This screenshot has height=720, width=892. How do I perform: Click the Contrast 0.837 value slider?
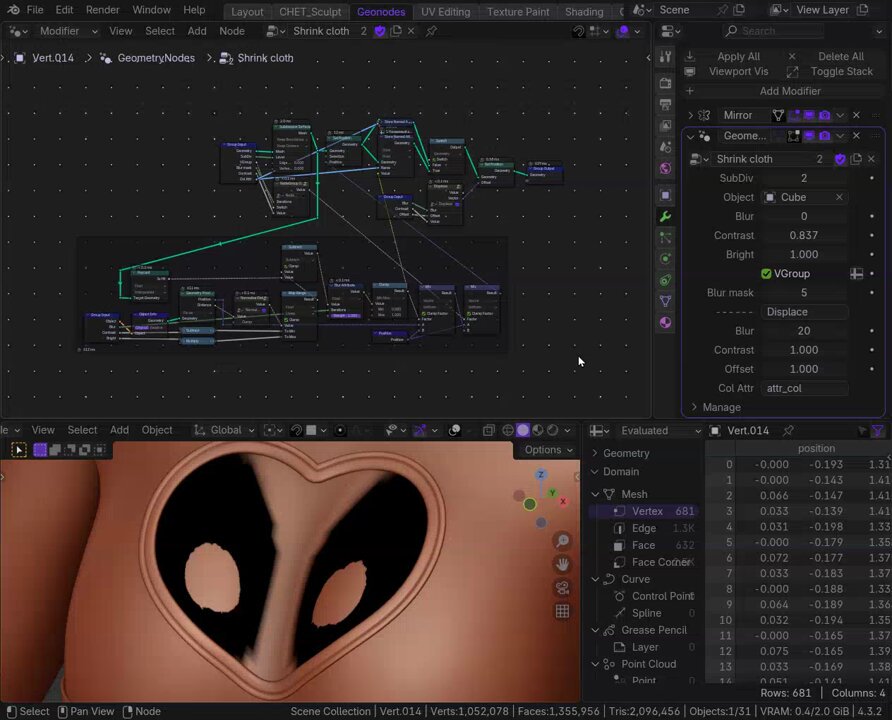click(804, 235)
